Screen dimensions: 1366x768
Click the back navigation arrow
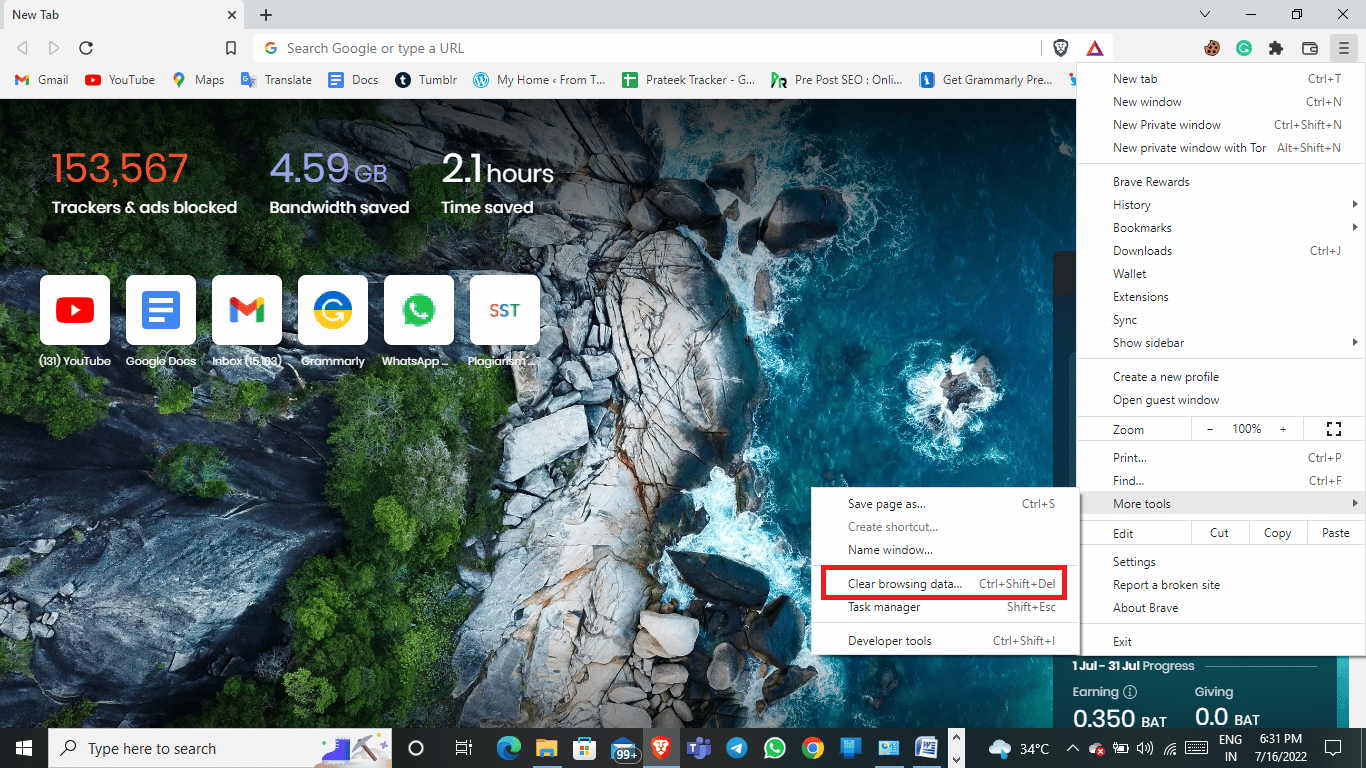22,48
